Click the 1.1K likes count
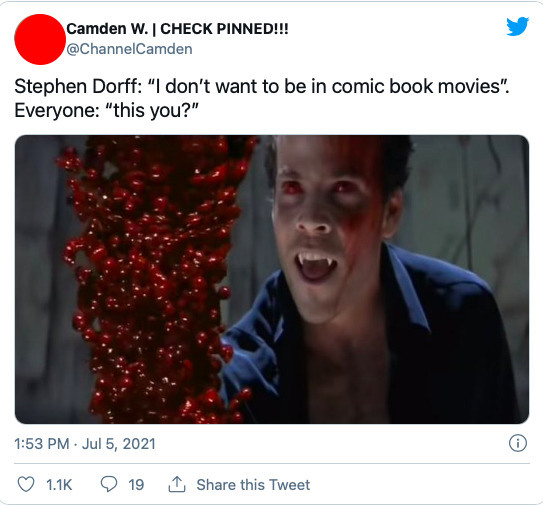This screenshot has width=543, height=505. click(x=59, y=485)
